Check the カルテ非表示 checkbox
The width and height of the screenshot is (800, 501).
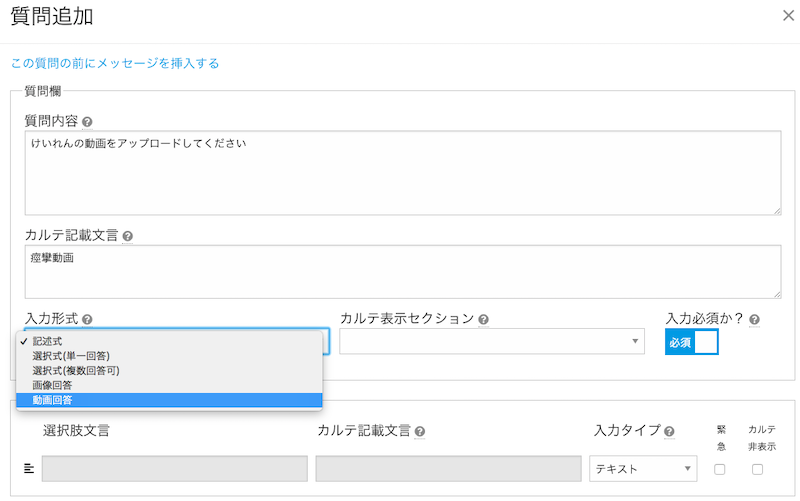point(757,469)
